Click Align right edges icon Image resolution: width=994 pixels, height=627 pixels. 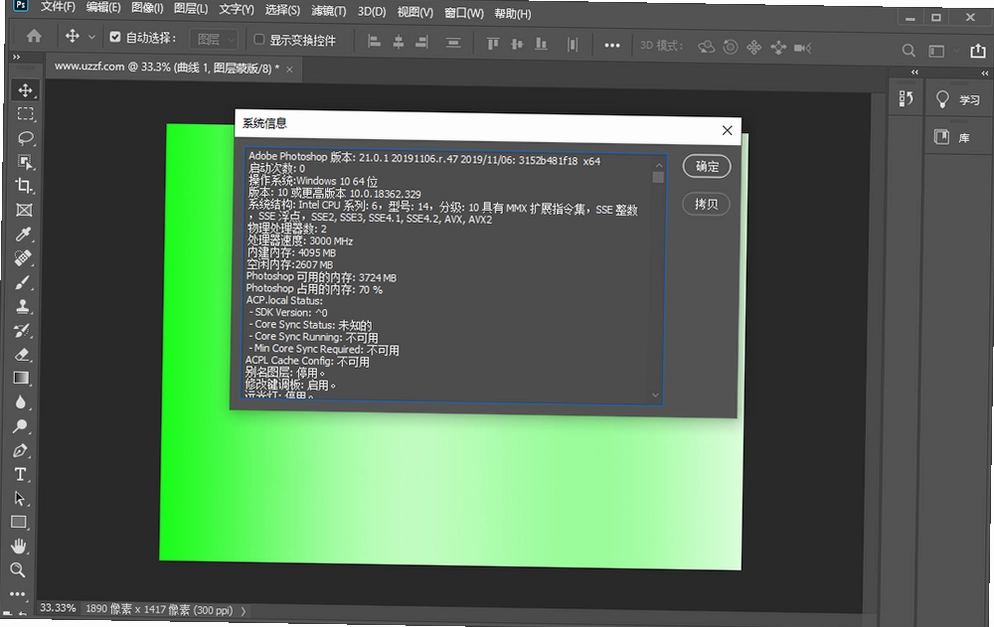(x=422, y=42)
